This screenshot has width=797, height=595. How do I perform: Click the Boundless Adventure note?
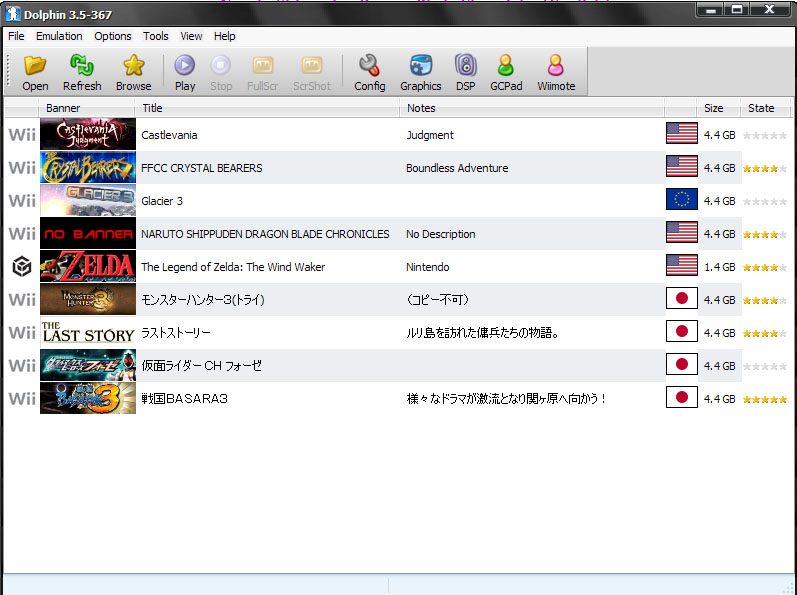pos(457,168)
